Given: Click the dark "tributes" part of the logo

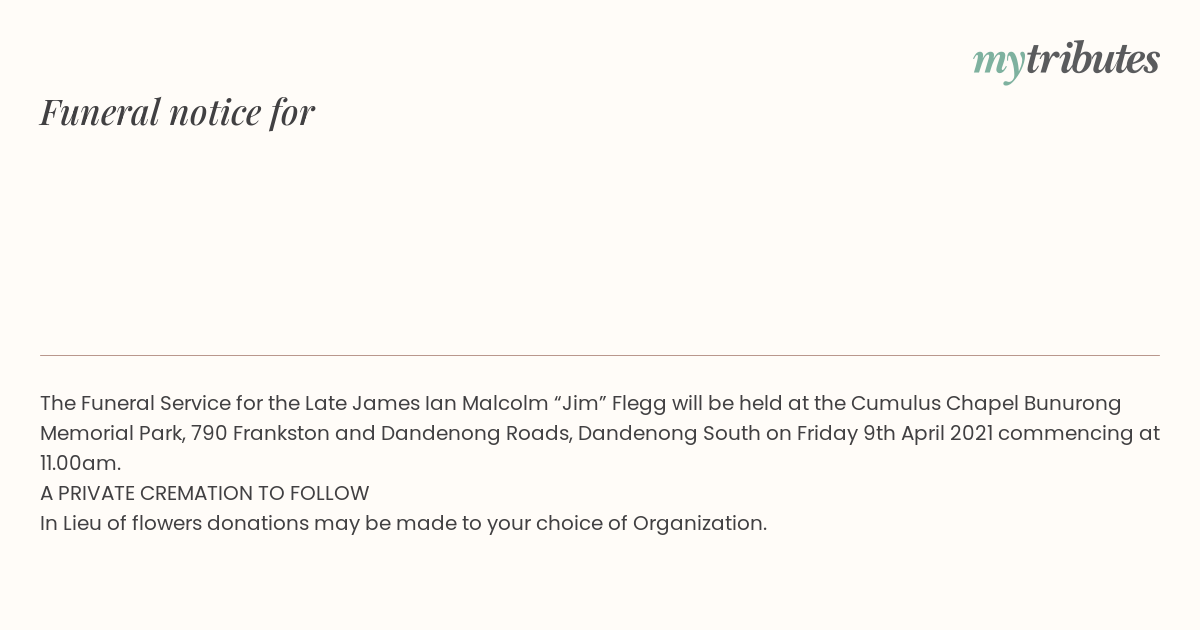Looking at the screenshot, I should point(1093,58).
